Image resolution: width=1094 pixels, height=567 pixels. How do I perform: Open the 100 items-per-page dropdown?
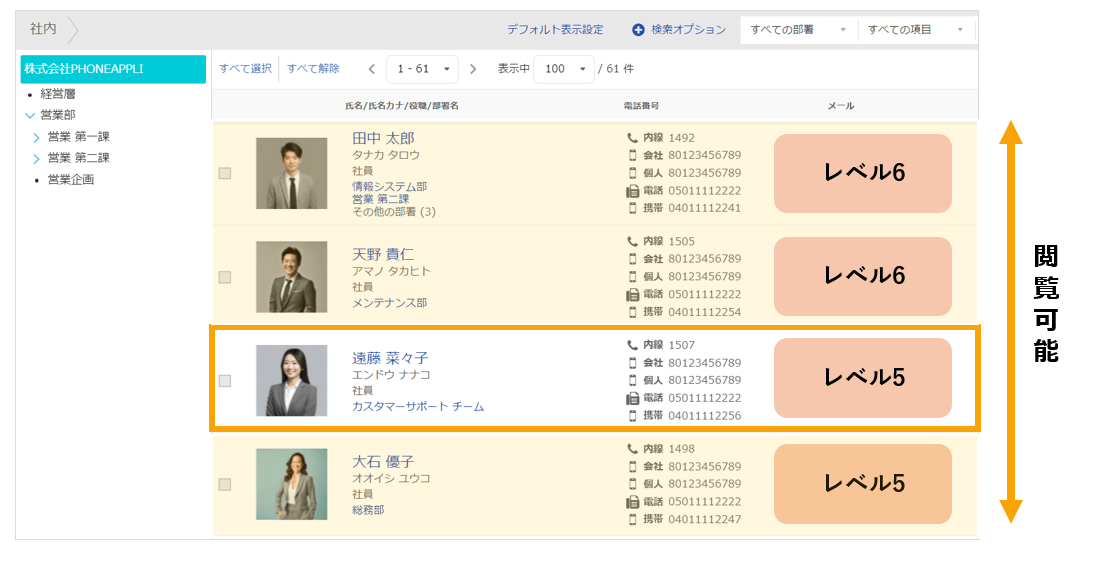coord(564,69)
